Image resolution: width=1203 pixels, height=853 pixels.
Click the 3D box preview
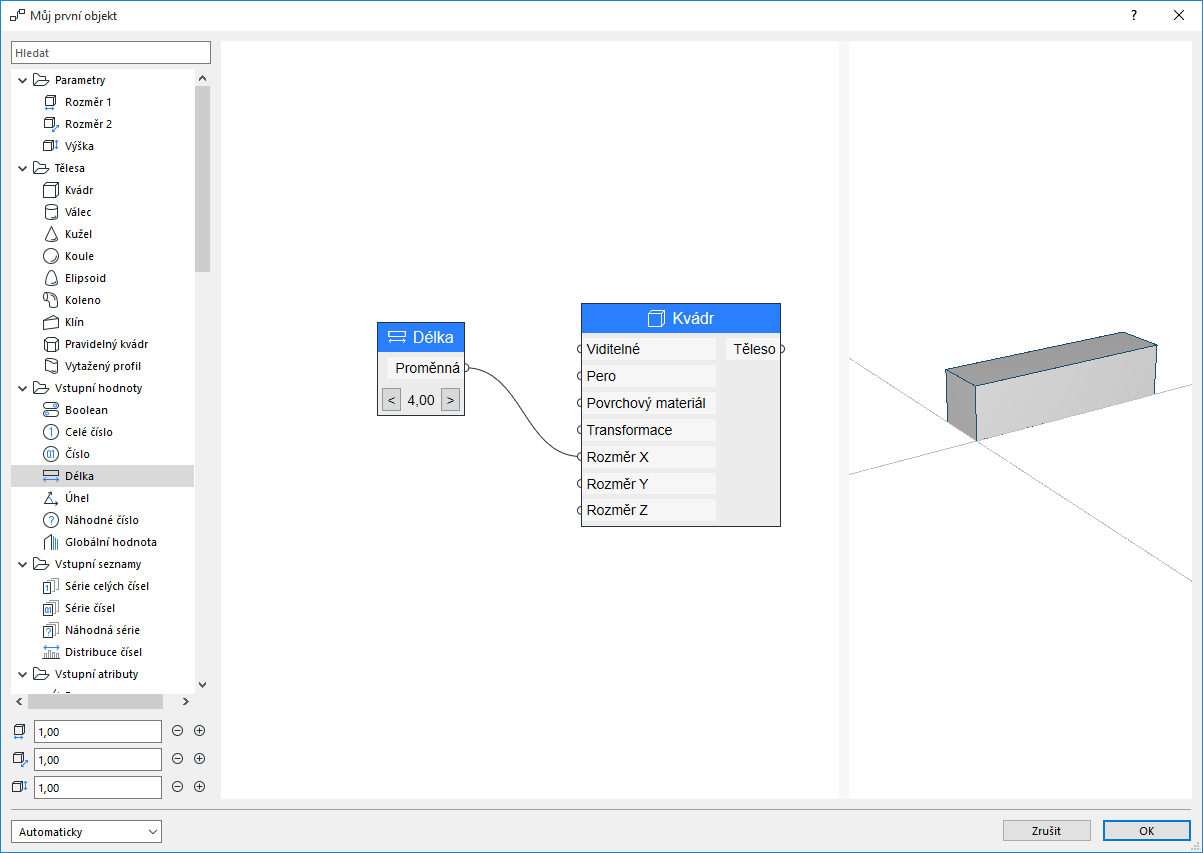1051,386
